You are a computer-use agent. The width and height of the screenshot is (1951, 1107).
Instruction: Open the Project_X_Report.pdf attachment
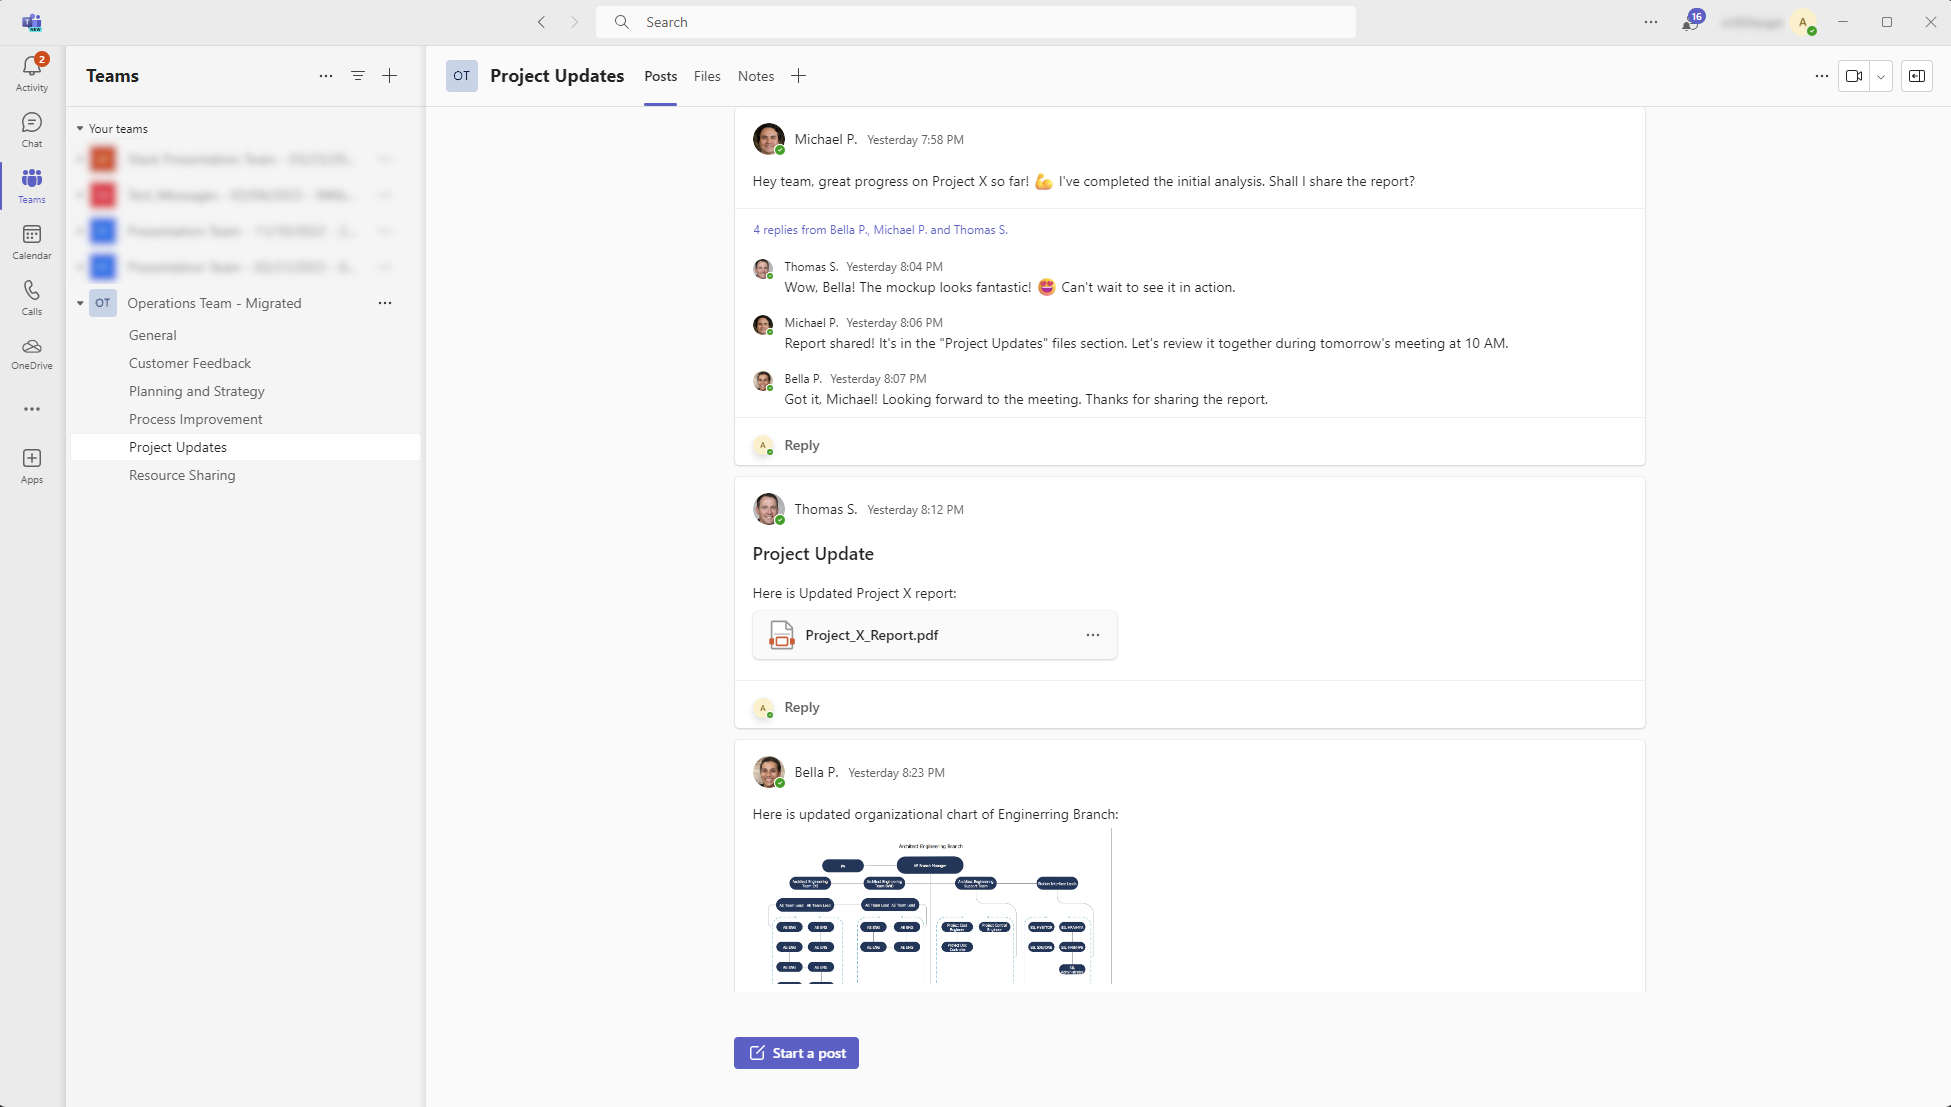(871, 635)
